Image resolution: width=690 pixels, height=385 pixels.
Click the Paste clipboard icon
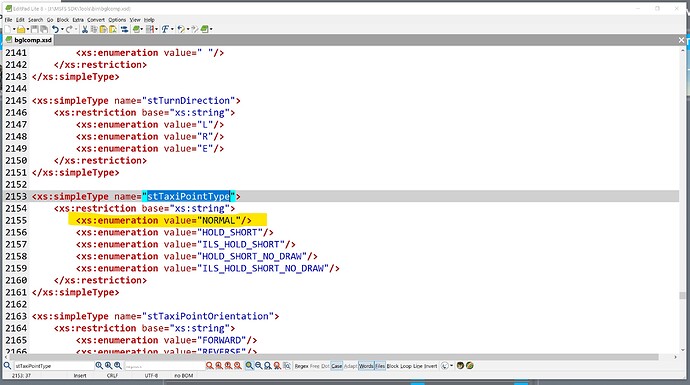(x=103, y=29)
